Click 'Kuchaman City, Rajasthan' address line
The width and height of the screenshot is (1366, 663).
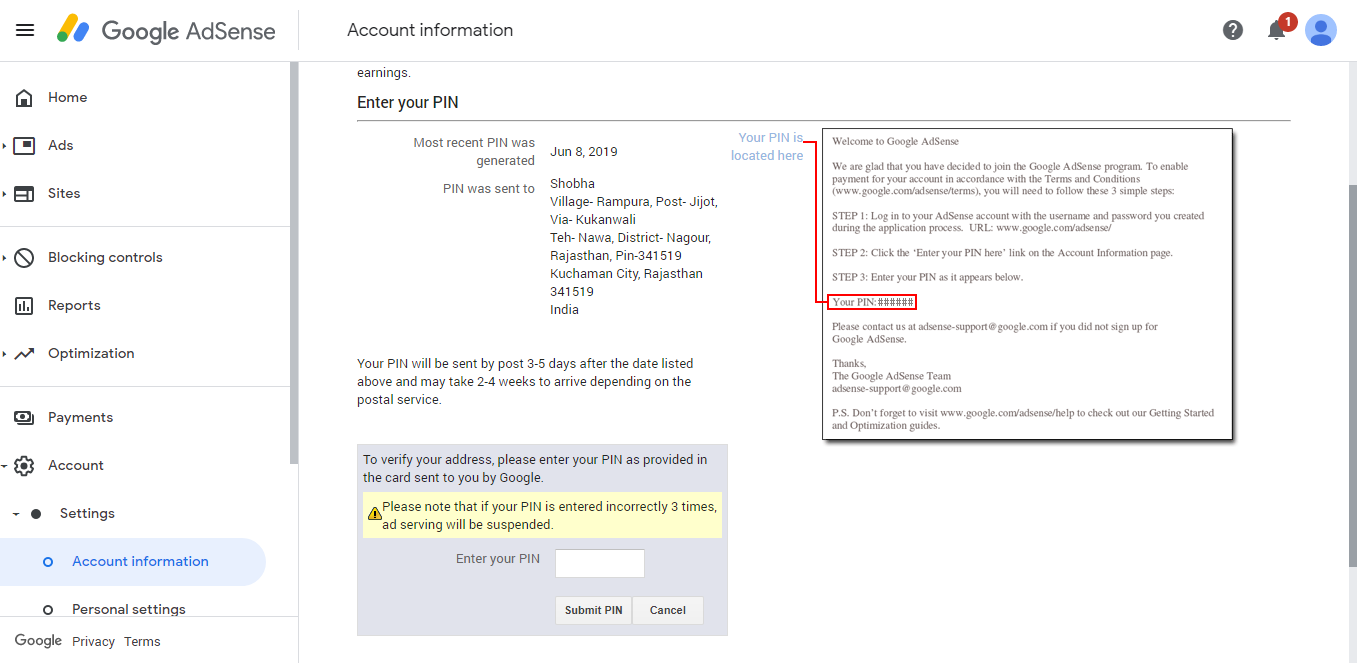click(626, 274)
